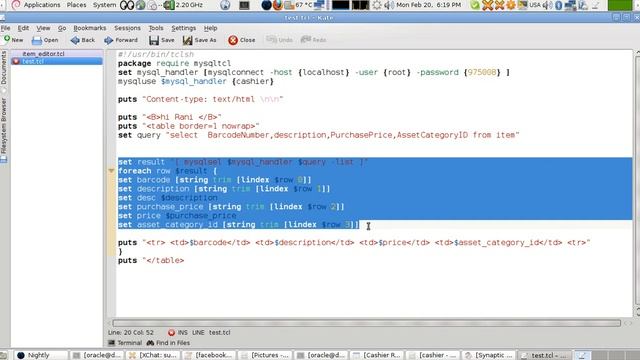Select item_editor.tcl in Documents list
The width and height of the screenshot is (640, 360).
pos(57,53)
